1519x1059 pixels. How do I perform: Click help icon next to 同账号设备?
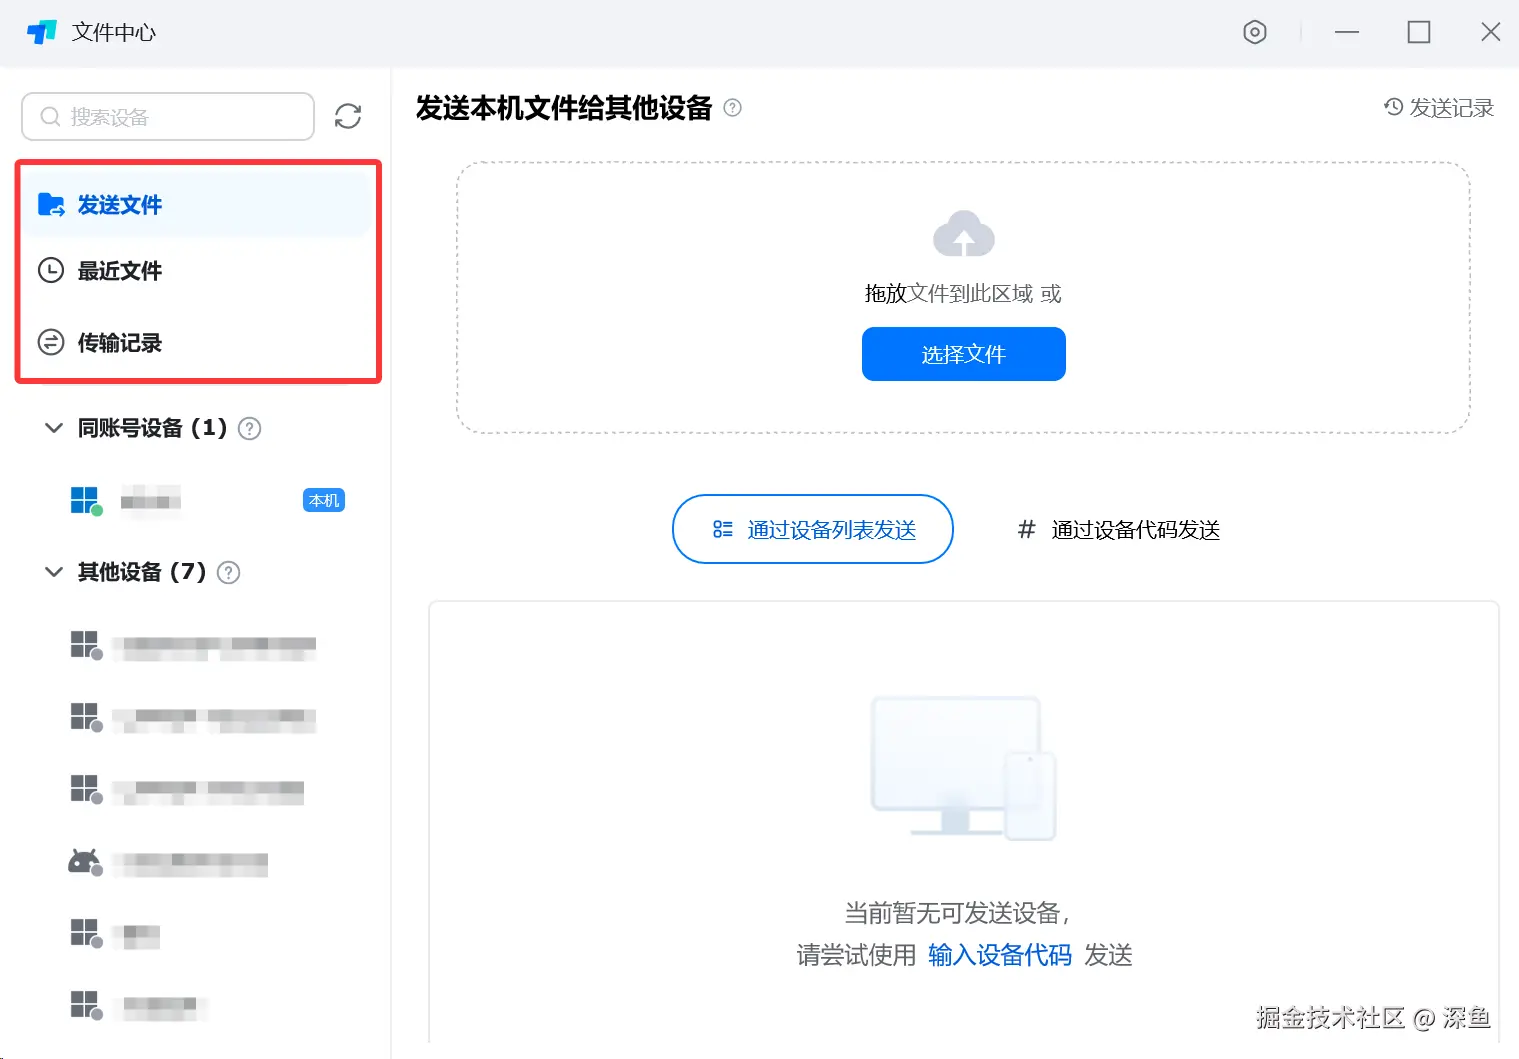(x=250, y=429)
